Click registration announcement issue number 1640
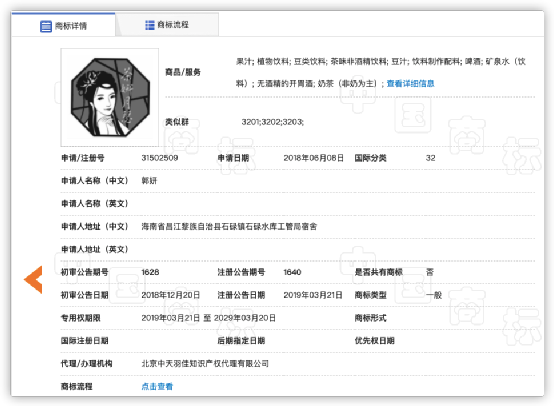 292,272
